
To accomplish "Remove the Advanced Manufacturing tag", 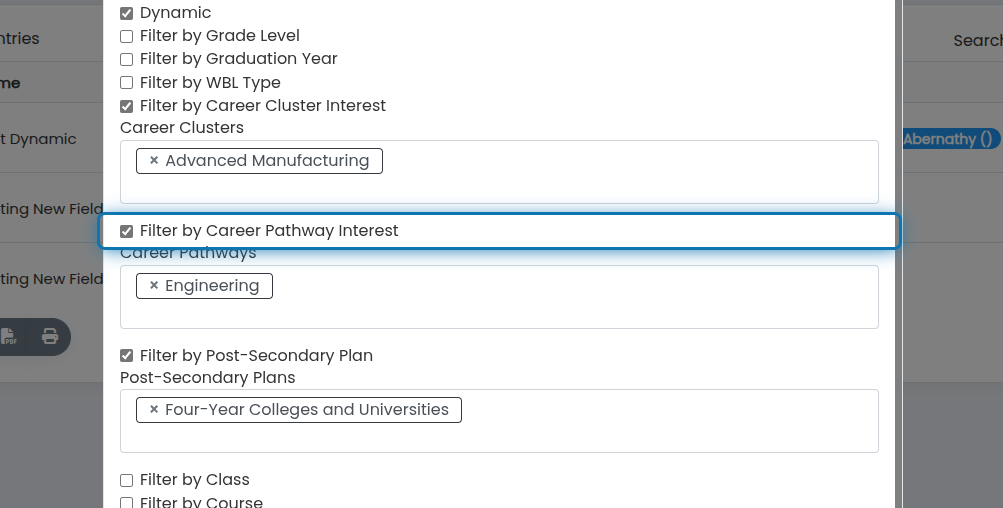I will [154, 161].
